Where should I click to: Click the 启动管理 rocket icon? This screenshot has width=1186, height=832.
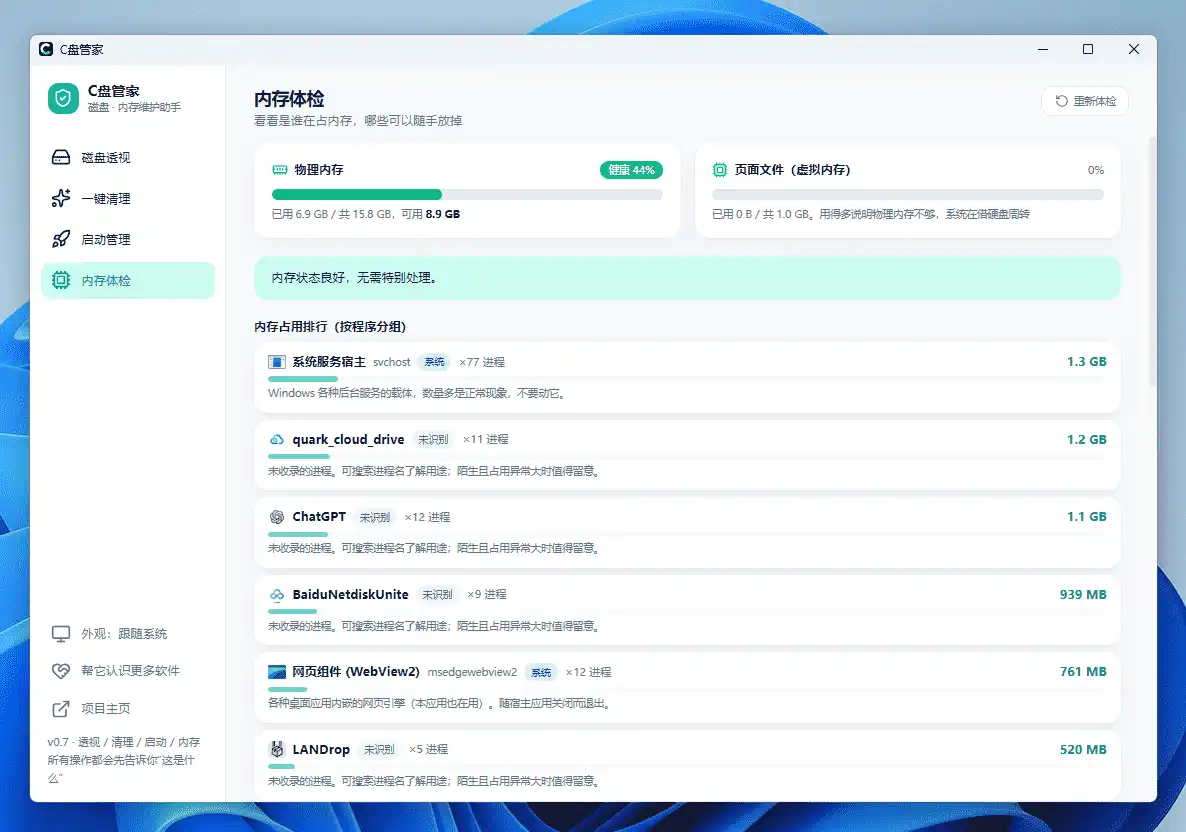coord(61,239)
